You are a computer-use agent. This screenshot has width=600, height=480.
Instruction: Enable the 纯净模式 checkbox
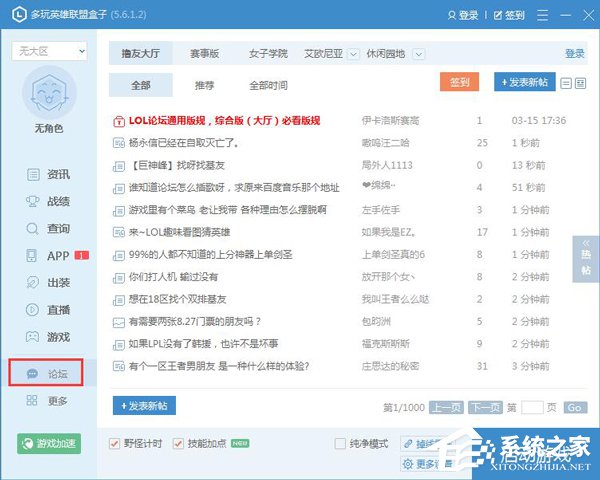(x=341, y=443)
